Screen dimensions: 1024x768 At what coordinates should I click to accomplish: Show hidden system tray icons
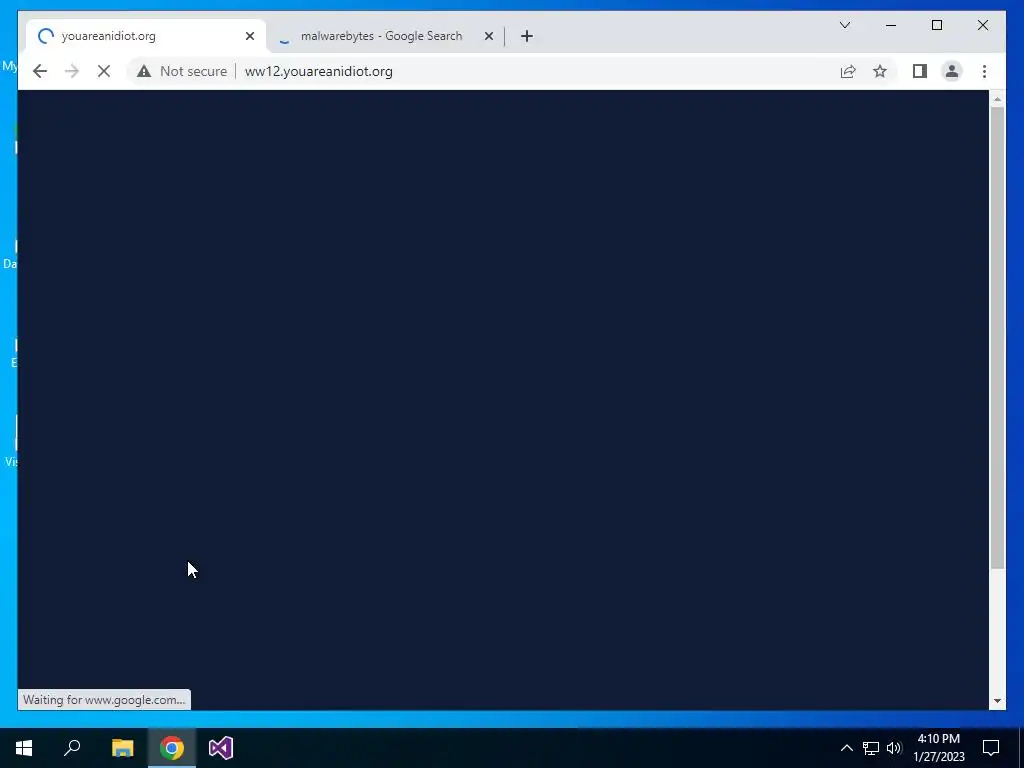(846, 748)
